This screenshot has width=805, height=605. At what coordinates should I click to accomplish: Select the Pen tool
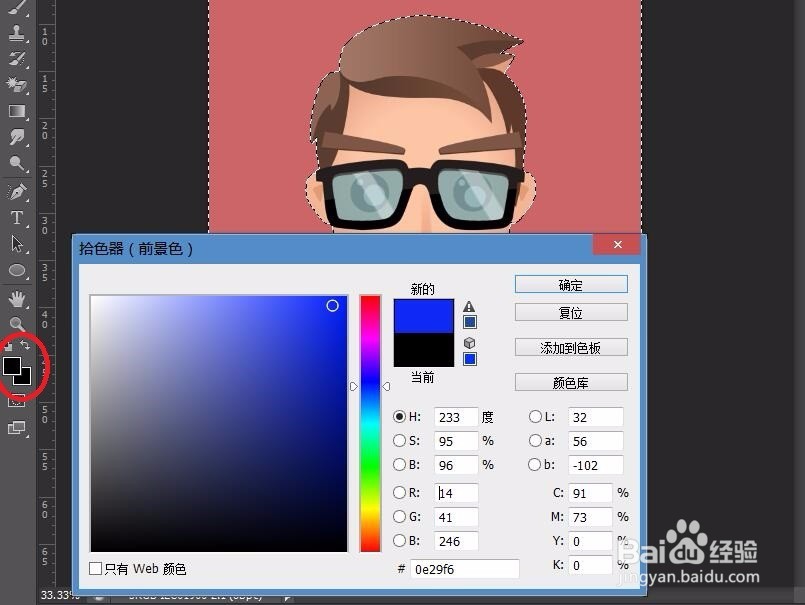click(17, 192)
